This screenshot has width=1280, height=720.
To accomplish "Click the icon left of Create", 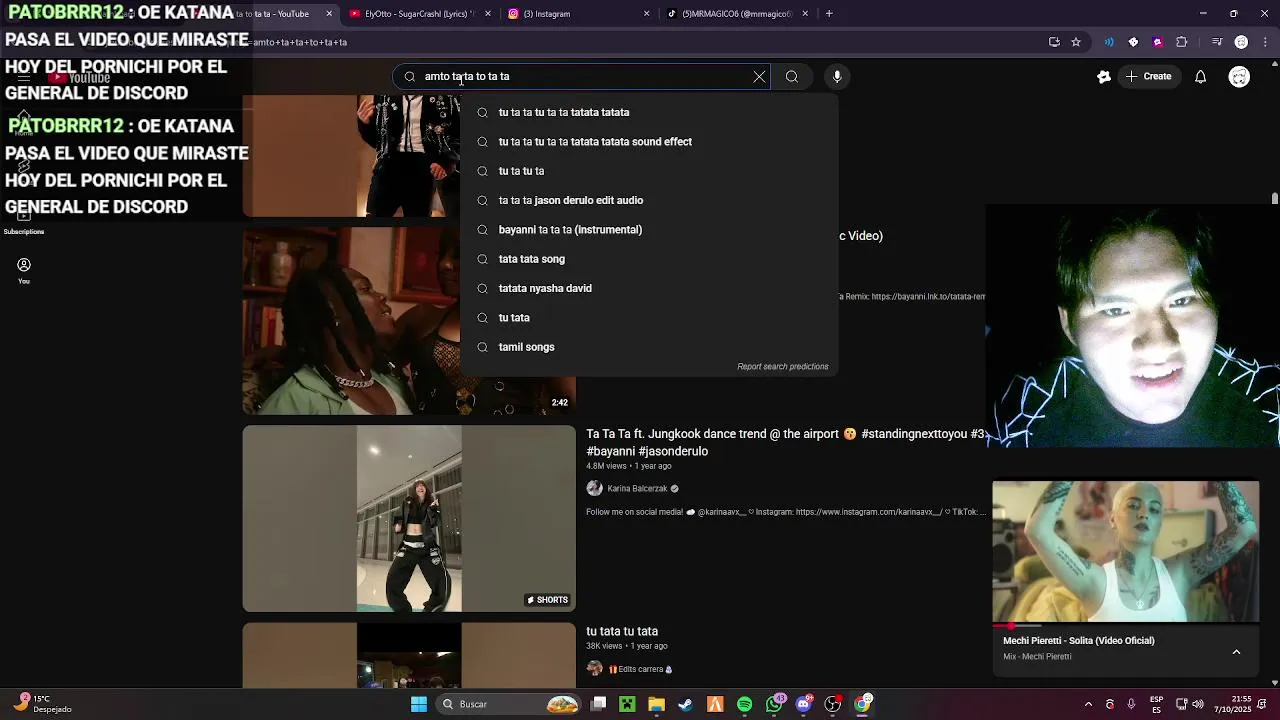I will pos(1104,76).
